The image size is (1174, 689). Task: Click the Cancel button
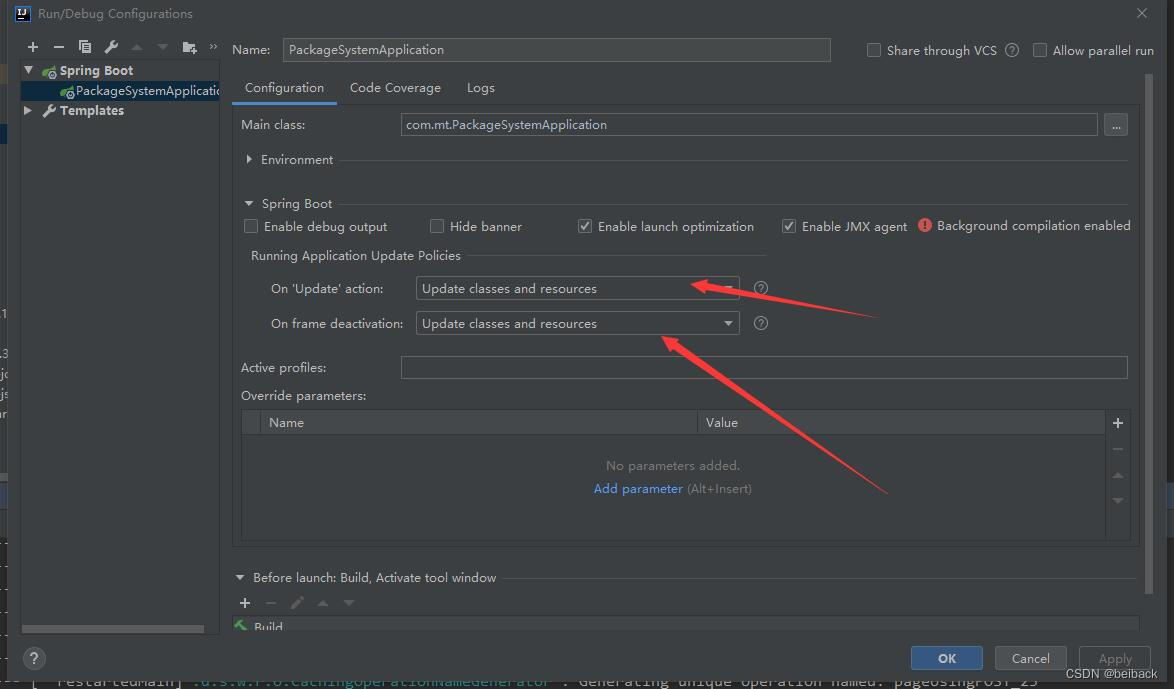point(1030,658)
